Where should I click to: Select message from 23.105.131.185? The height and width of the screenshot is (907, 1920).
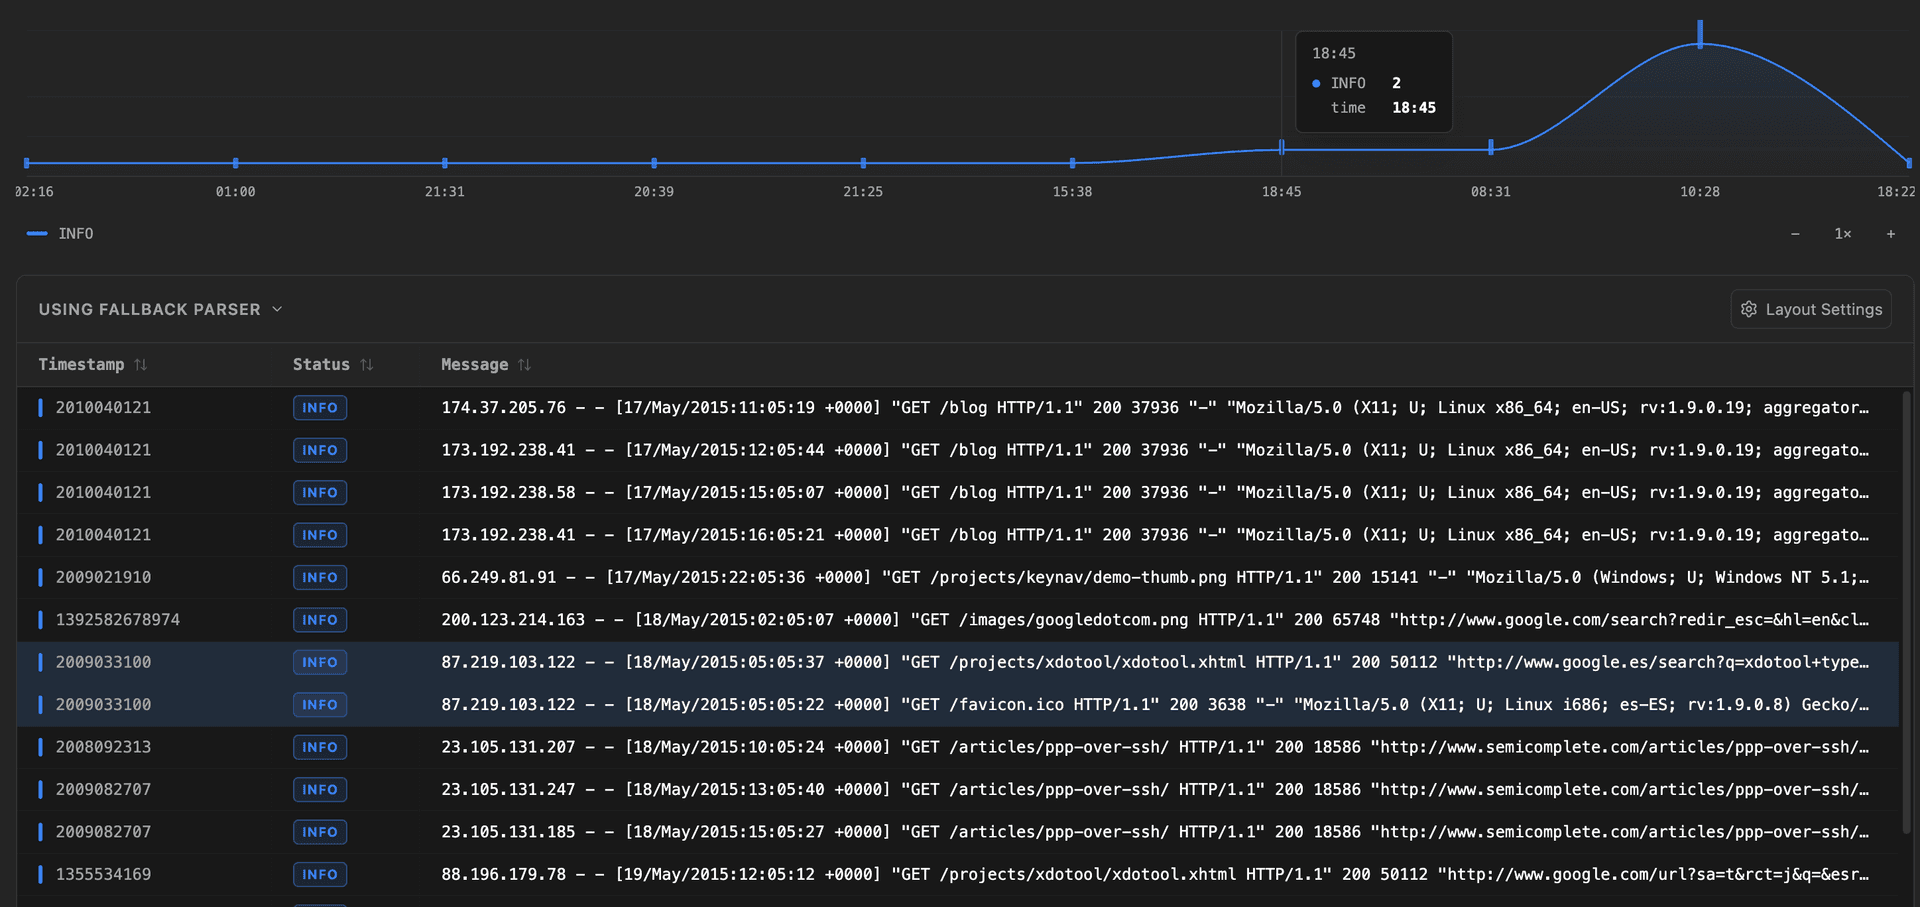point(1155,831)
